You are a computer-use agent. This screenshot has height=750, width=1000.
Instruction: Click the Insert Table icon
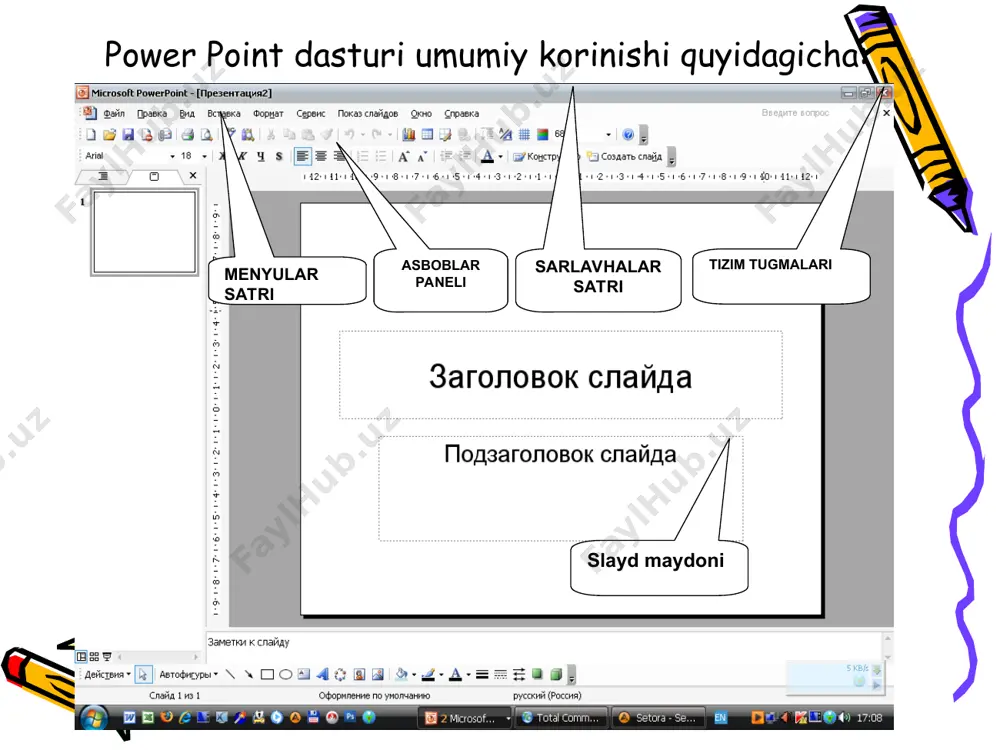(427, 135)
